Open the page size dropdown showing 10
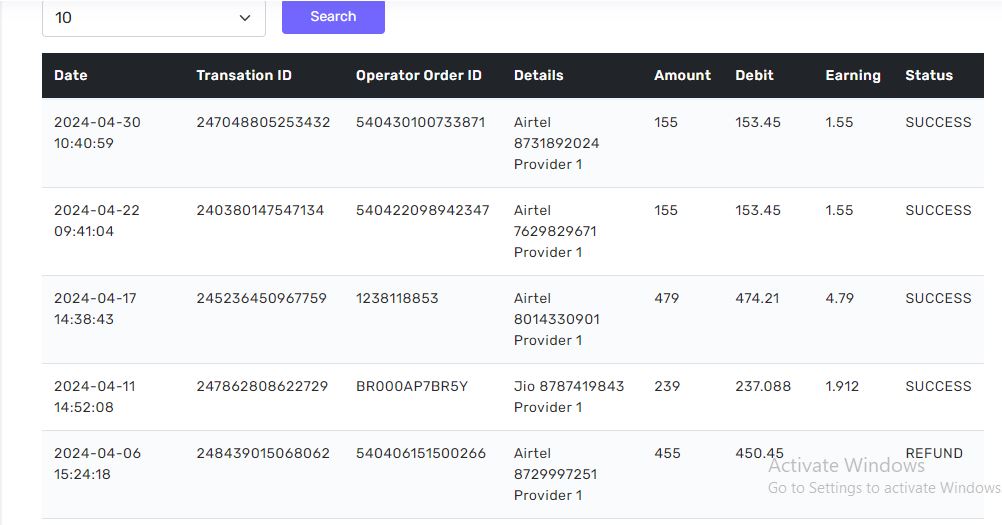1002x525 pixels. tap(153, 18)
